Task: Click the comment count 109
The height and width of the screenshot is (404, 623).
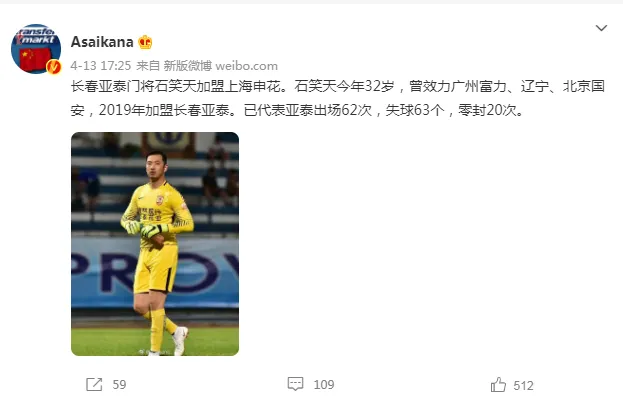Action: [324, 385]
